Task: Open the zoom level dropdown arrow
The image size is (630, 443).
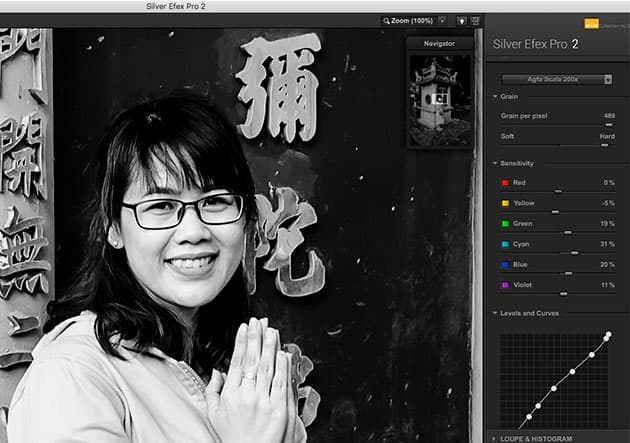Action: click(442, 20)
